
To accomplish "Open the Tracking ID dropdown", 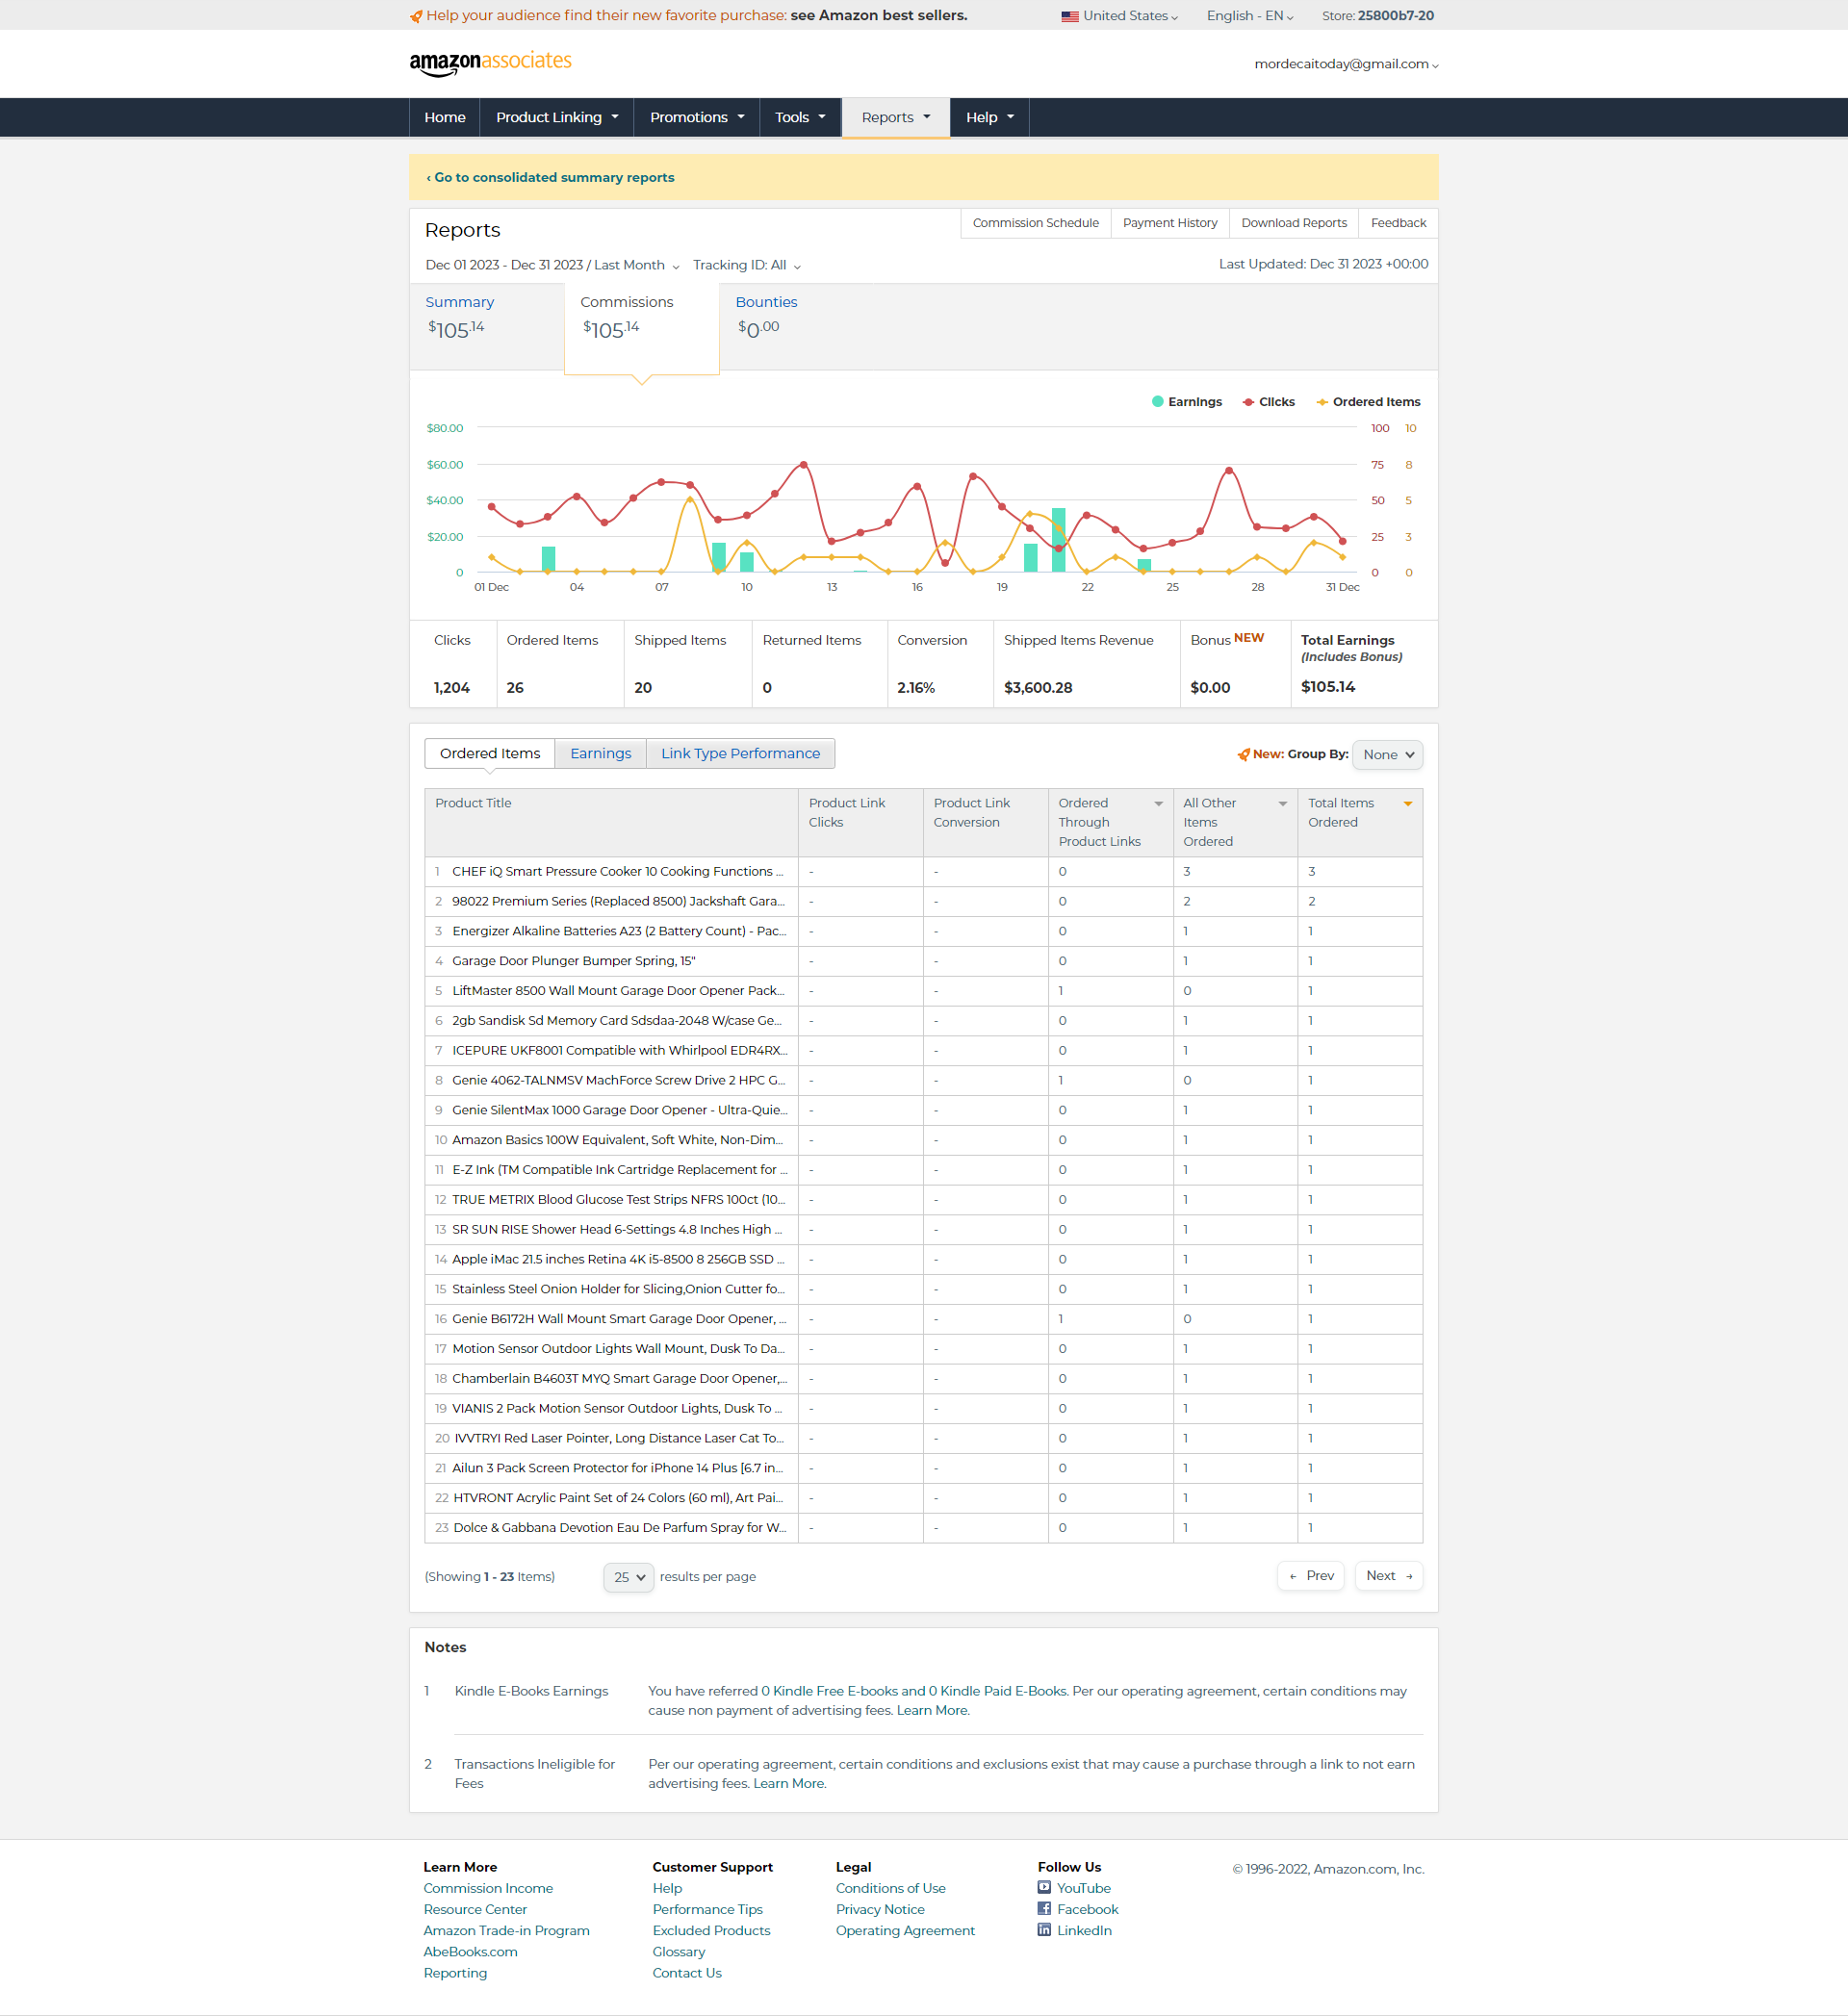I will click(x=746, y=265).
